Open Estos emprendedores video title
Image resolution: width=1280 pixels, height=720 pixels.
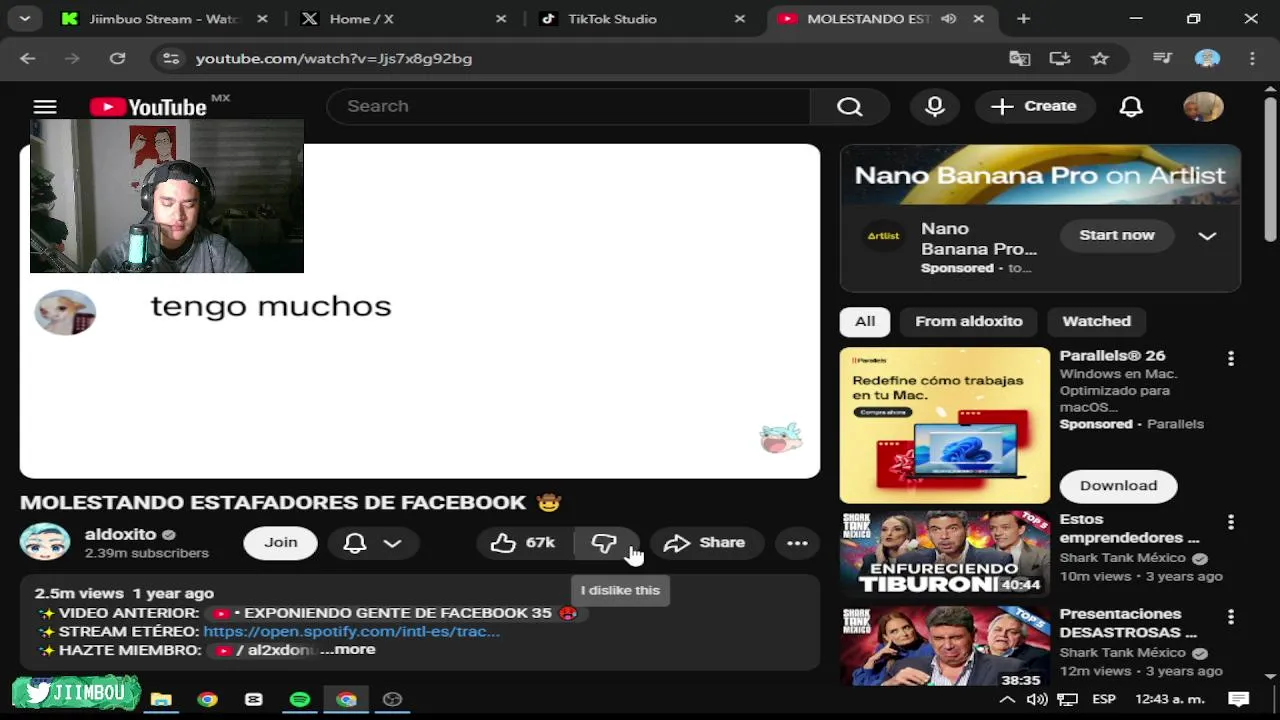click(1129, 528)
